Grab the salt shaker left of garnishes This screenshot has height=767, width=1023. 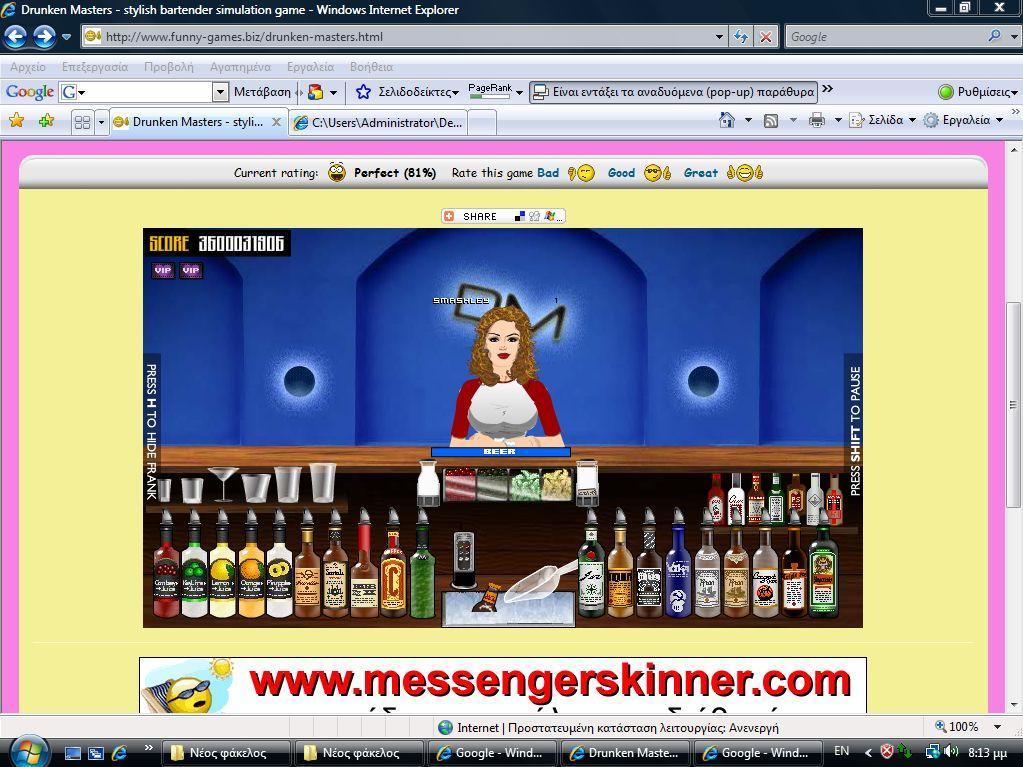pos(428,483)
